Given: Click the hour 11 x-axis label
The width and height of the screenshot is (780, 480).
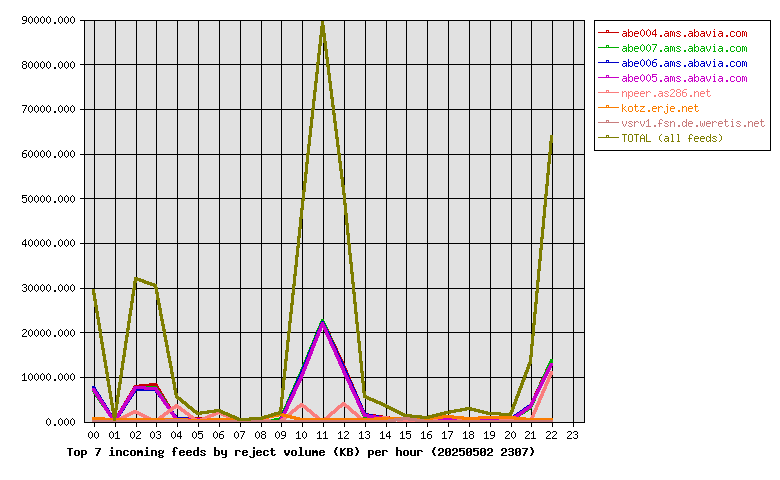Looking at the screenshot, I should pos(322,435).
